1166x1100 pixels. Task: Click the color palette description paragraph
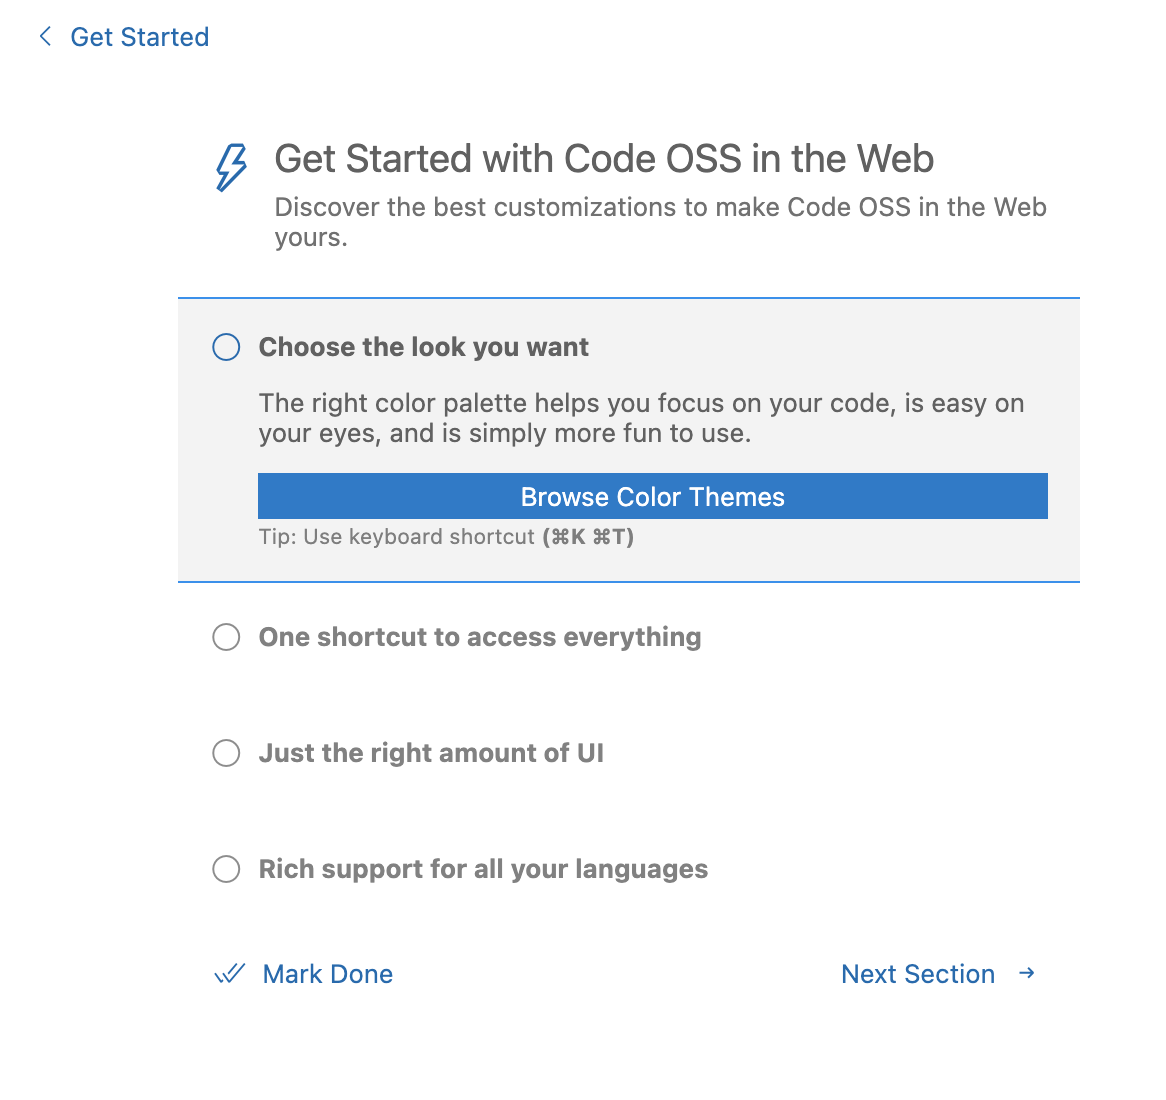pyautogui.click(x=640, y=418)
